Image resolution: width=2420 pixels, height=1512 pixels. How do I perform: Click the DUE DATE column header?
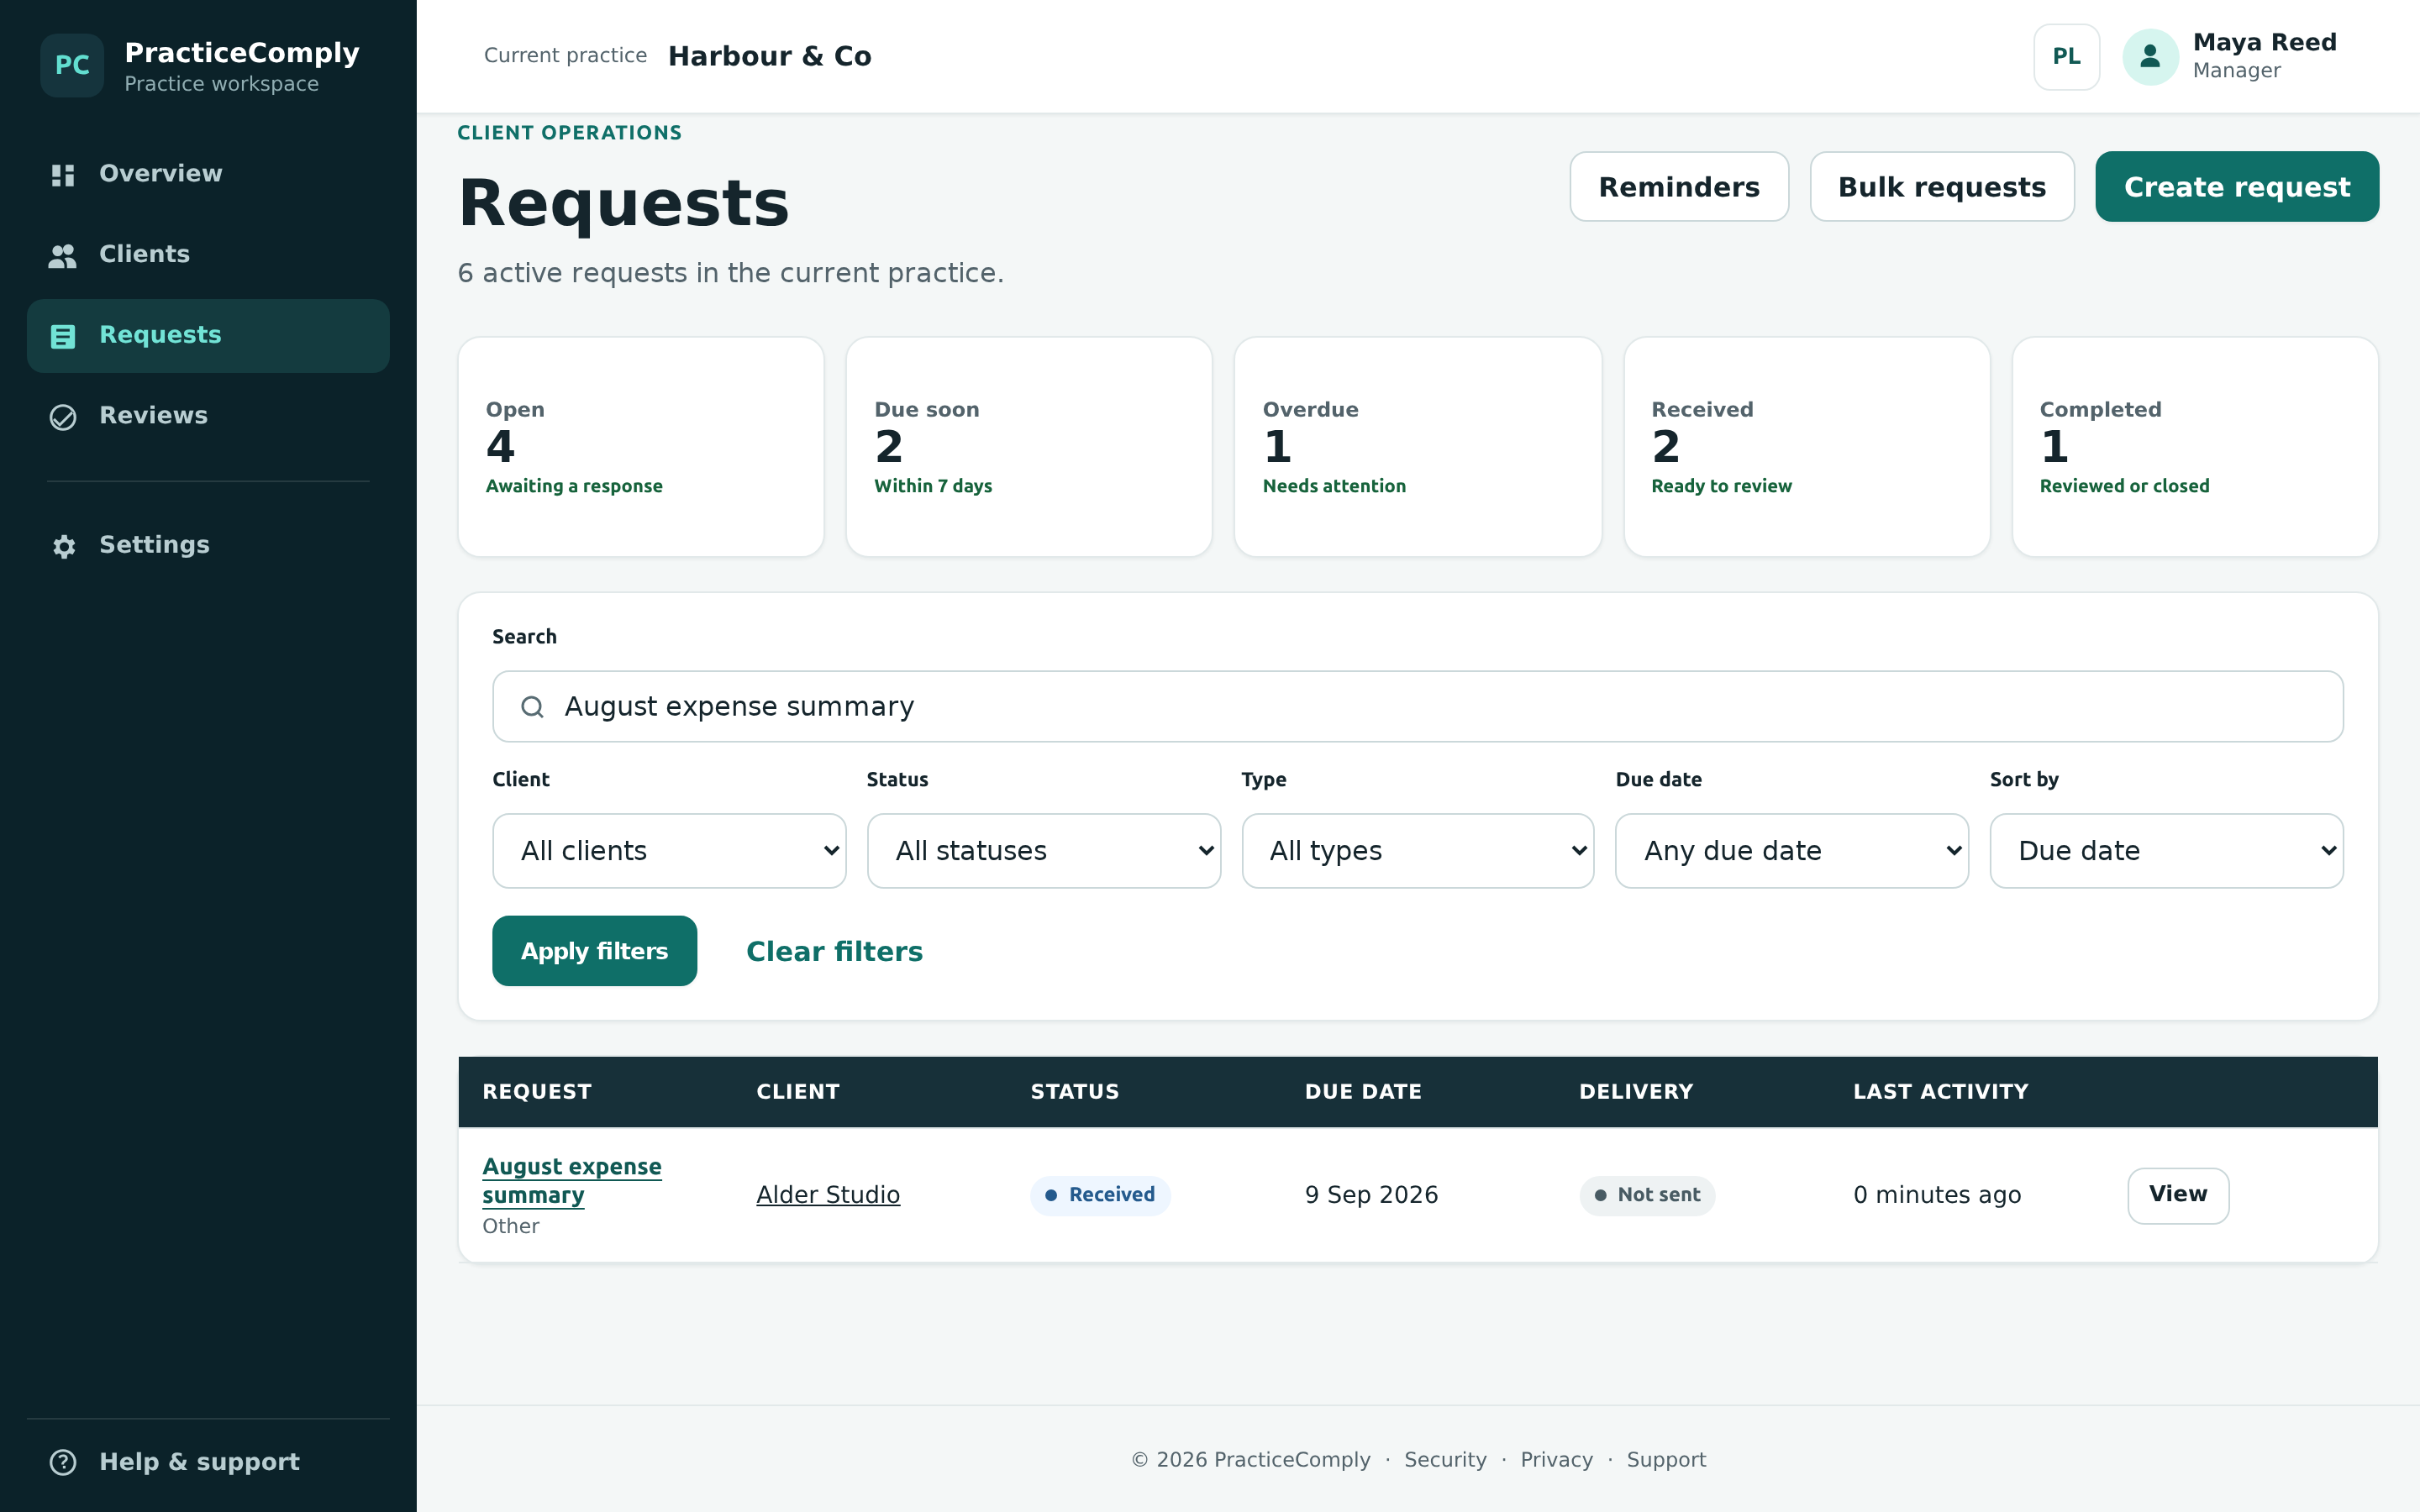pos(1363,1092)
